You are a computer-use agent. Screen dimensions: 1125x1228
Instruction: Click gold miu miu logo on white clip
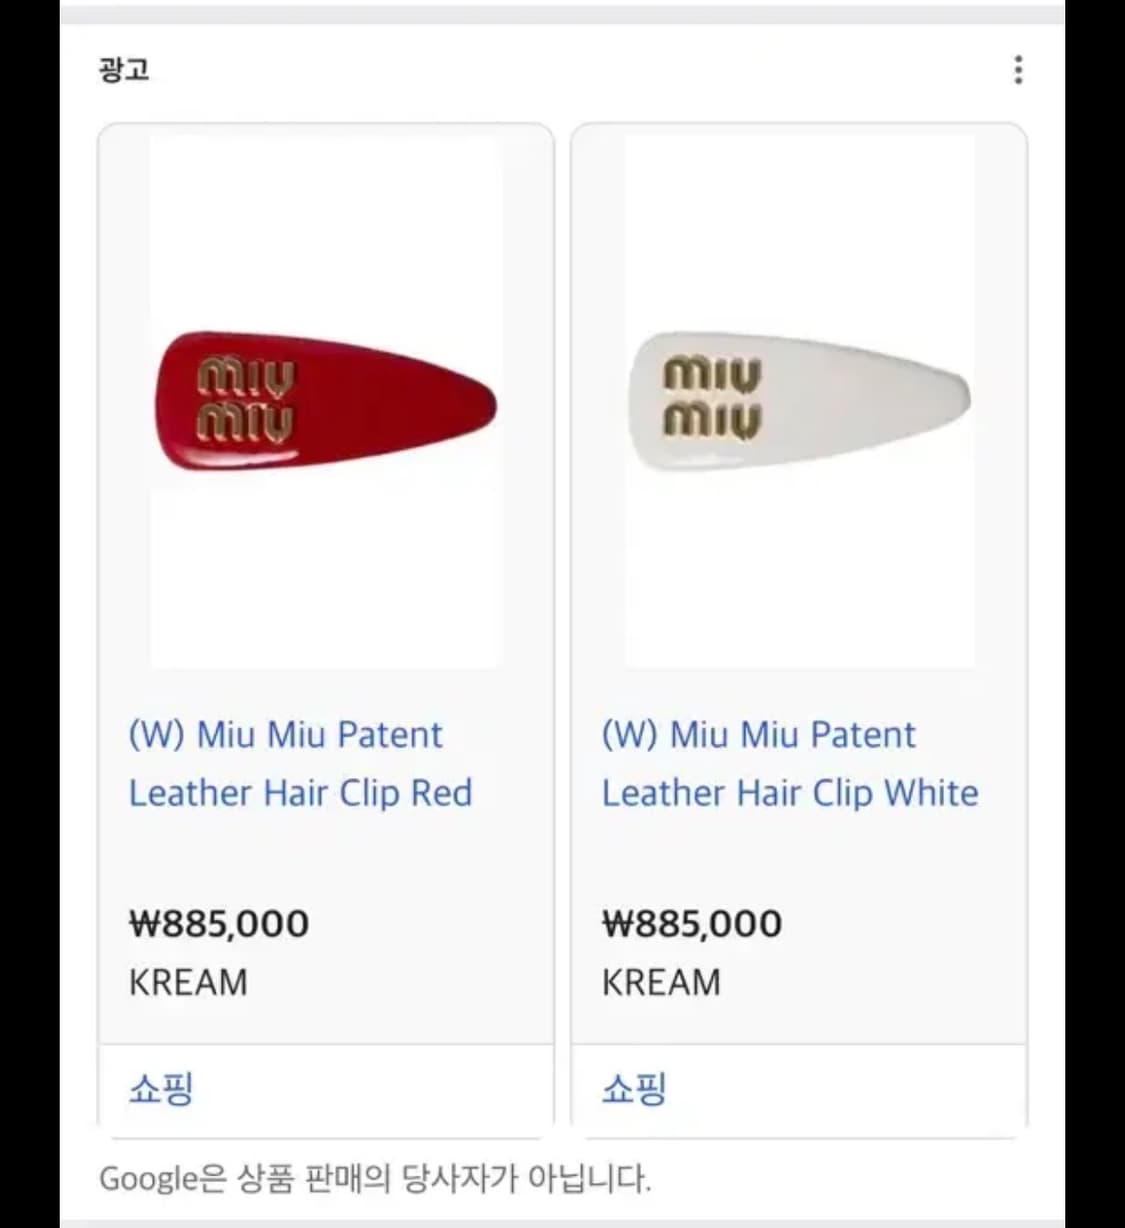tap(712, 398)
